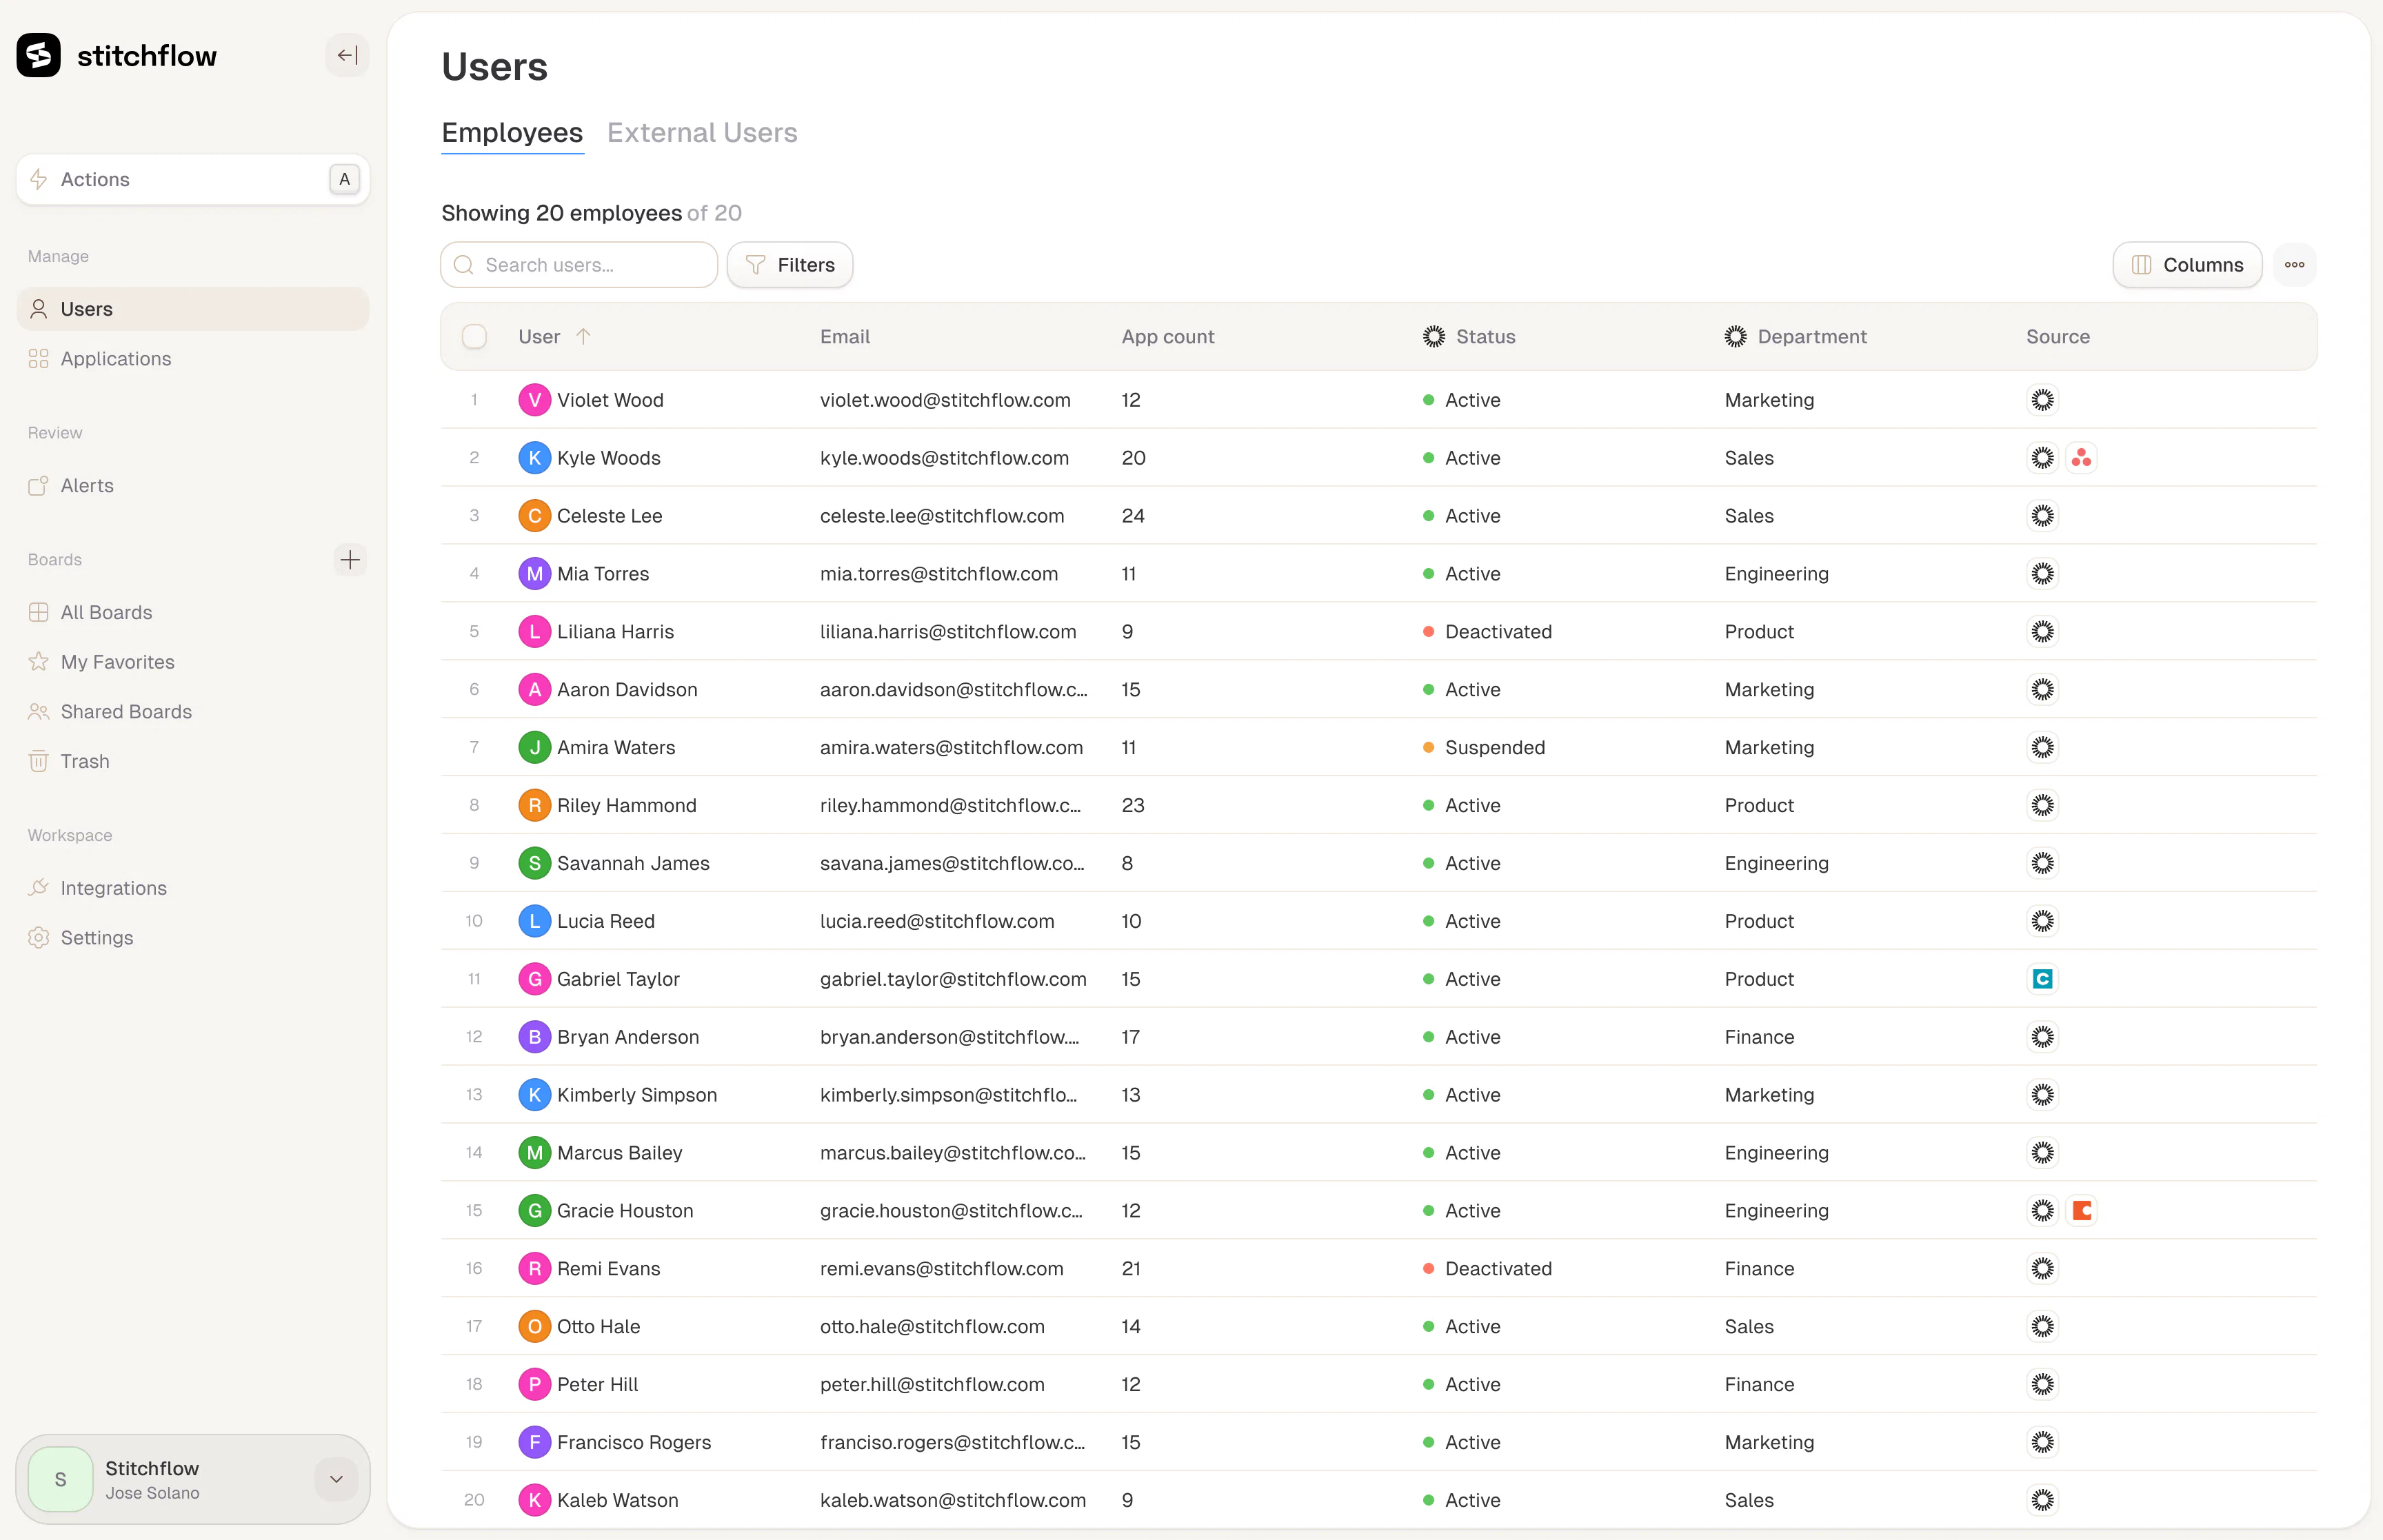Click Celeste Lee's avatar icon
The width and height of the screenshot is (2383, 1540).
pyautogui.click(x=534, y=516)
